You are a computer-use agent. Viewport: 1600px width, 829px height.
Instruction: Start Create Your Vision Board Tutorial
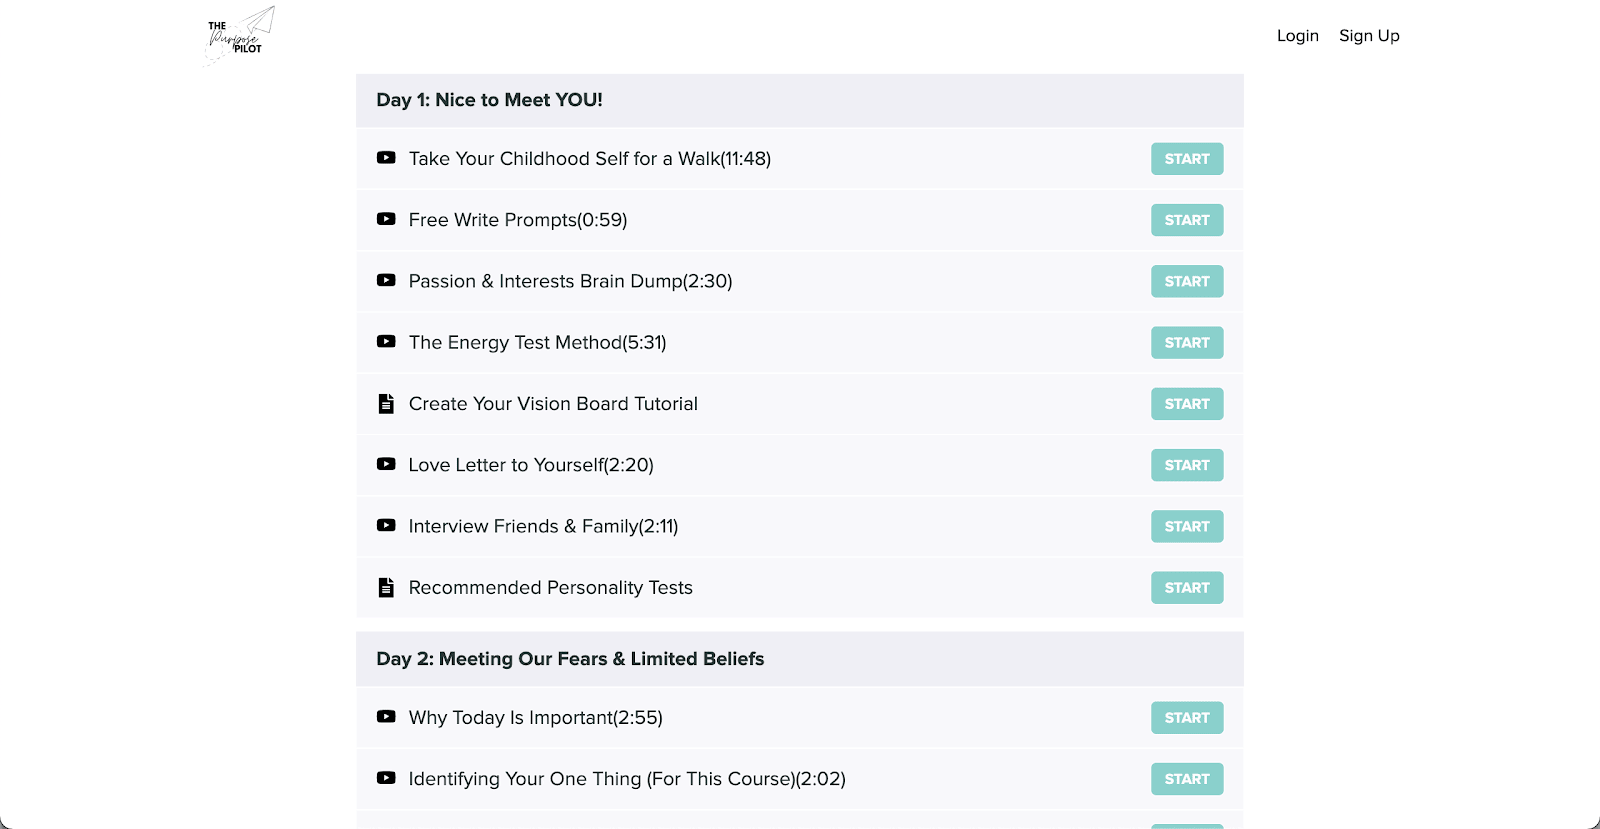(x=1187, y=404)
